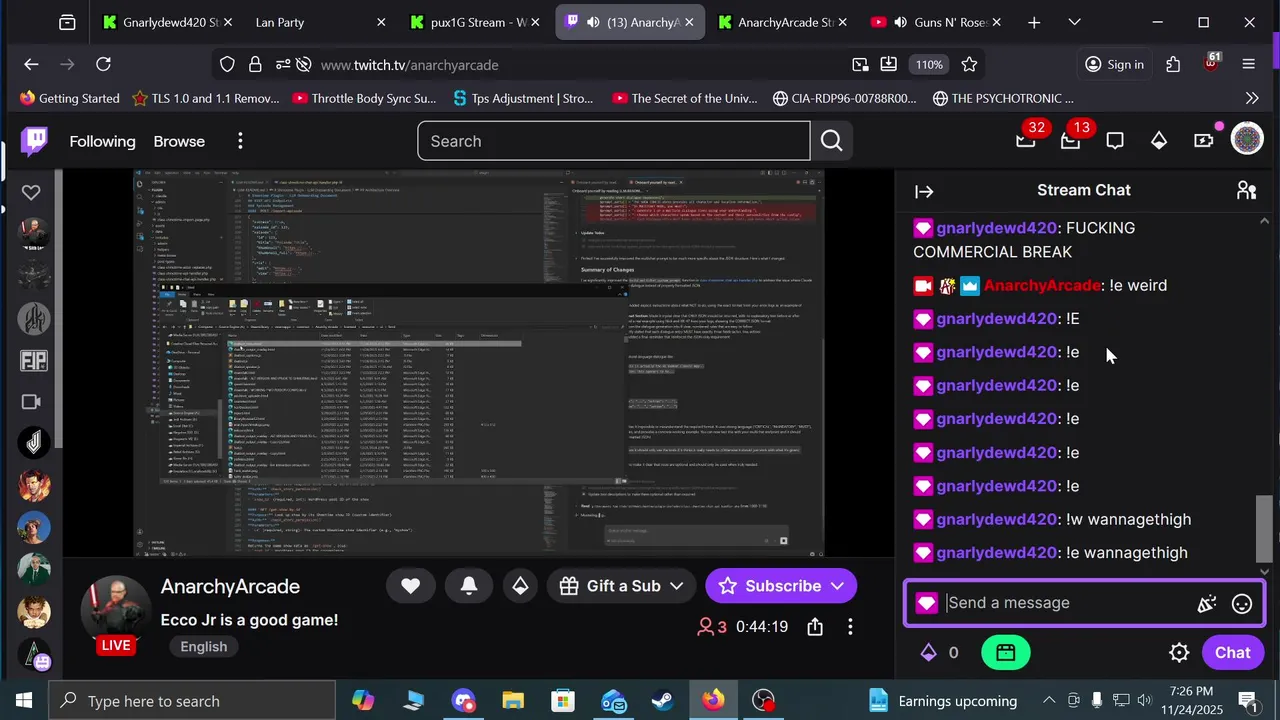The width and height of the screenshot is (1280, 720).
Task: Show more bookmarks overflow chevron
Action: [x=1252, y=98]
